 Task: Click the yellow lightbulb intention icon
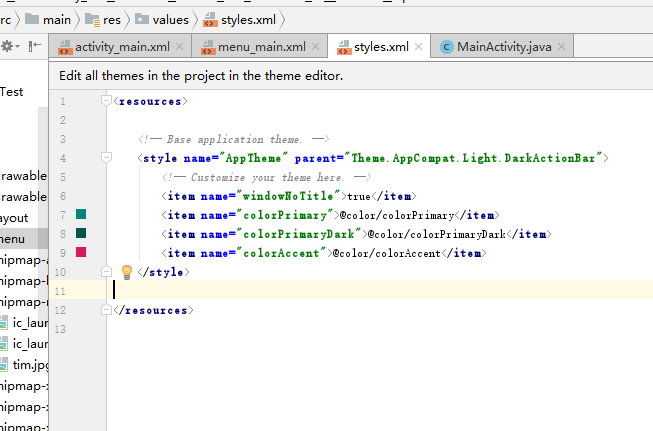tap(127, 272)
